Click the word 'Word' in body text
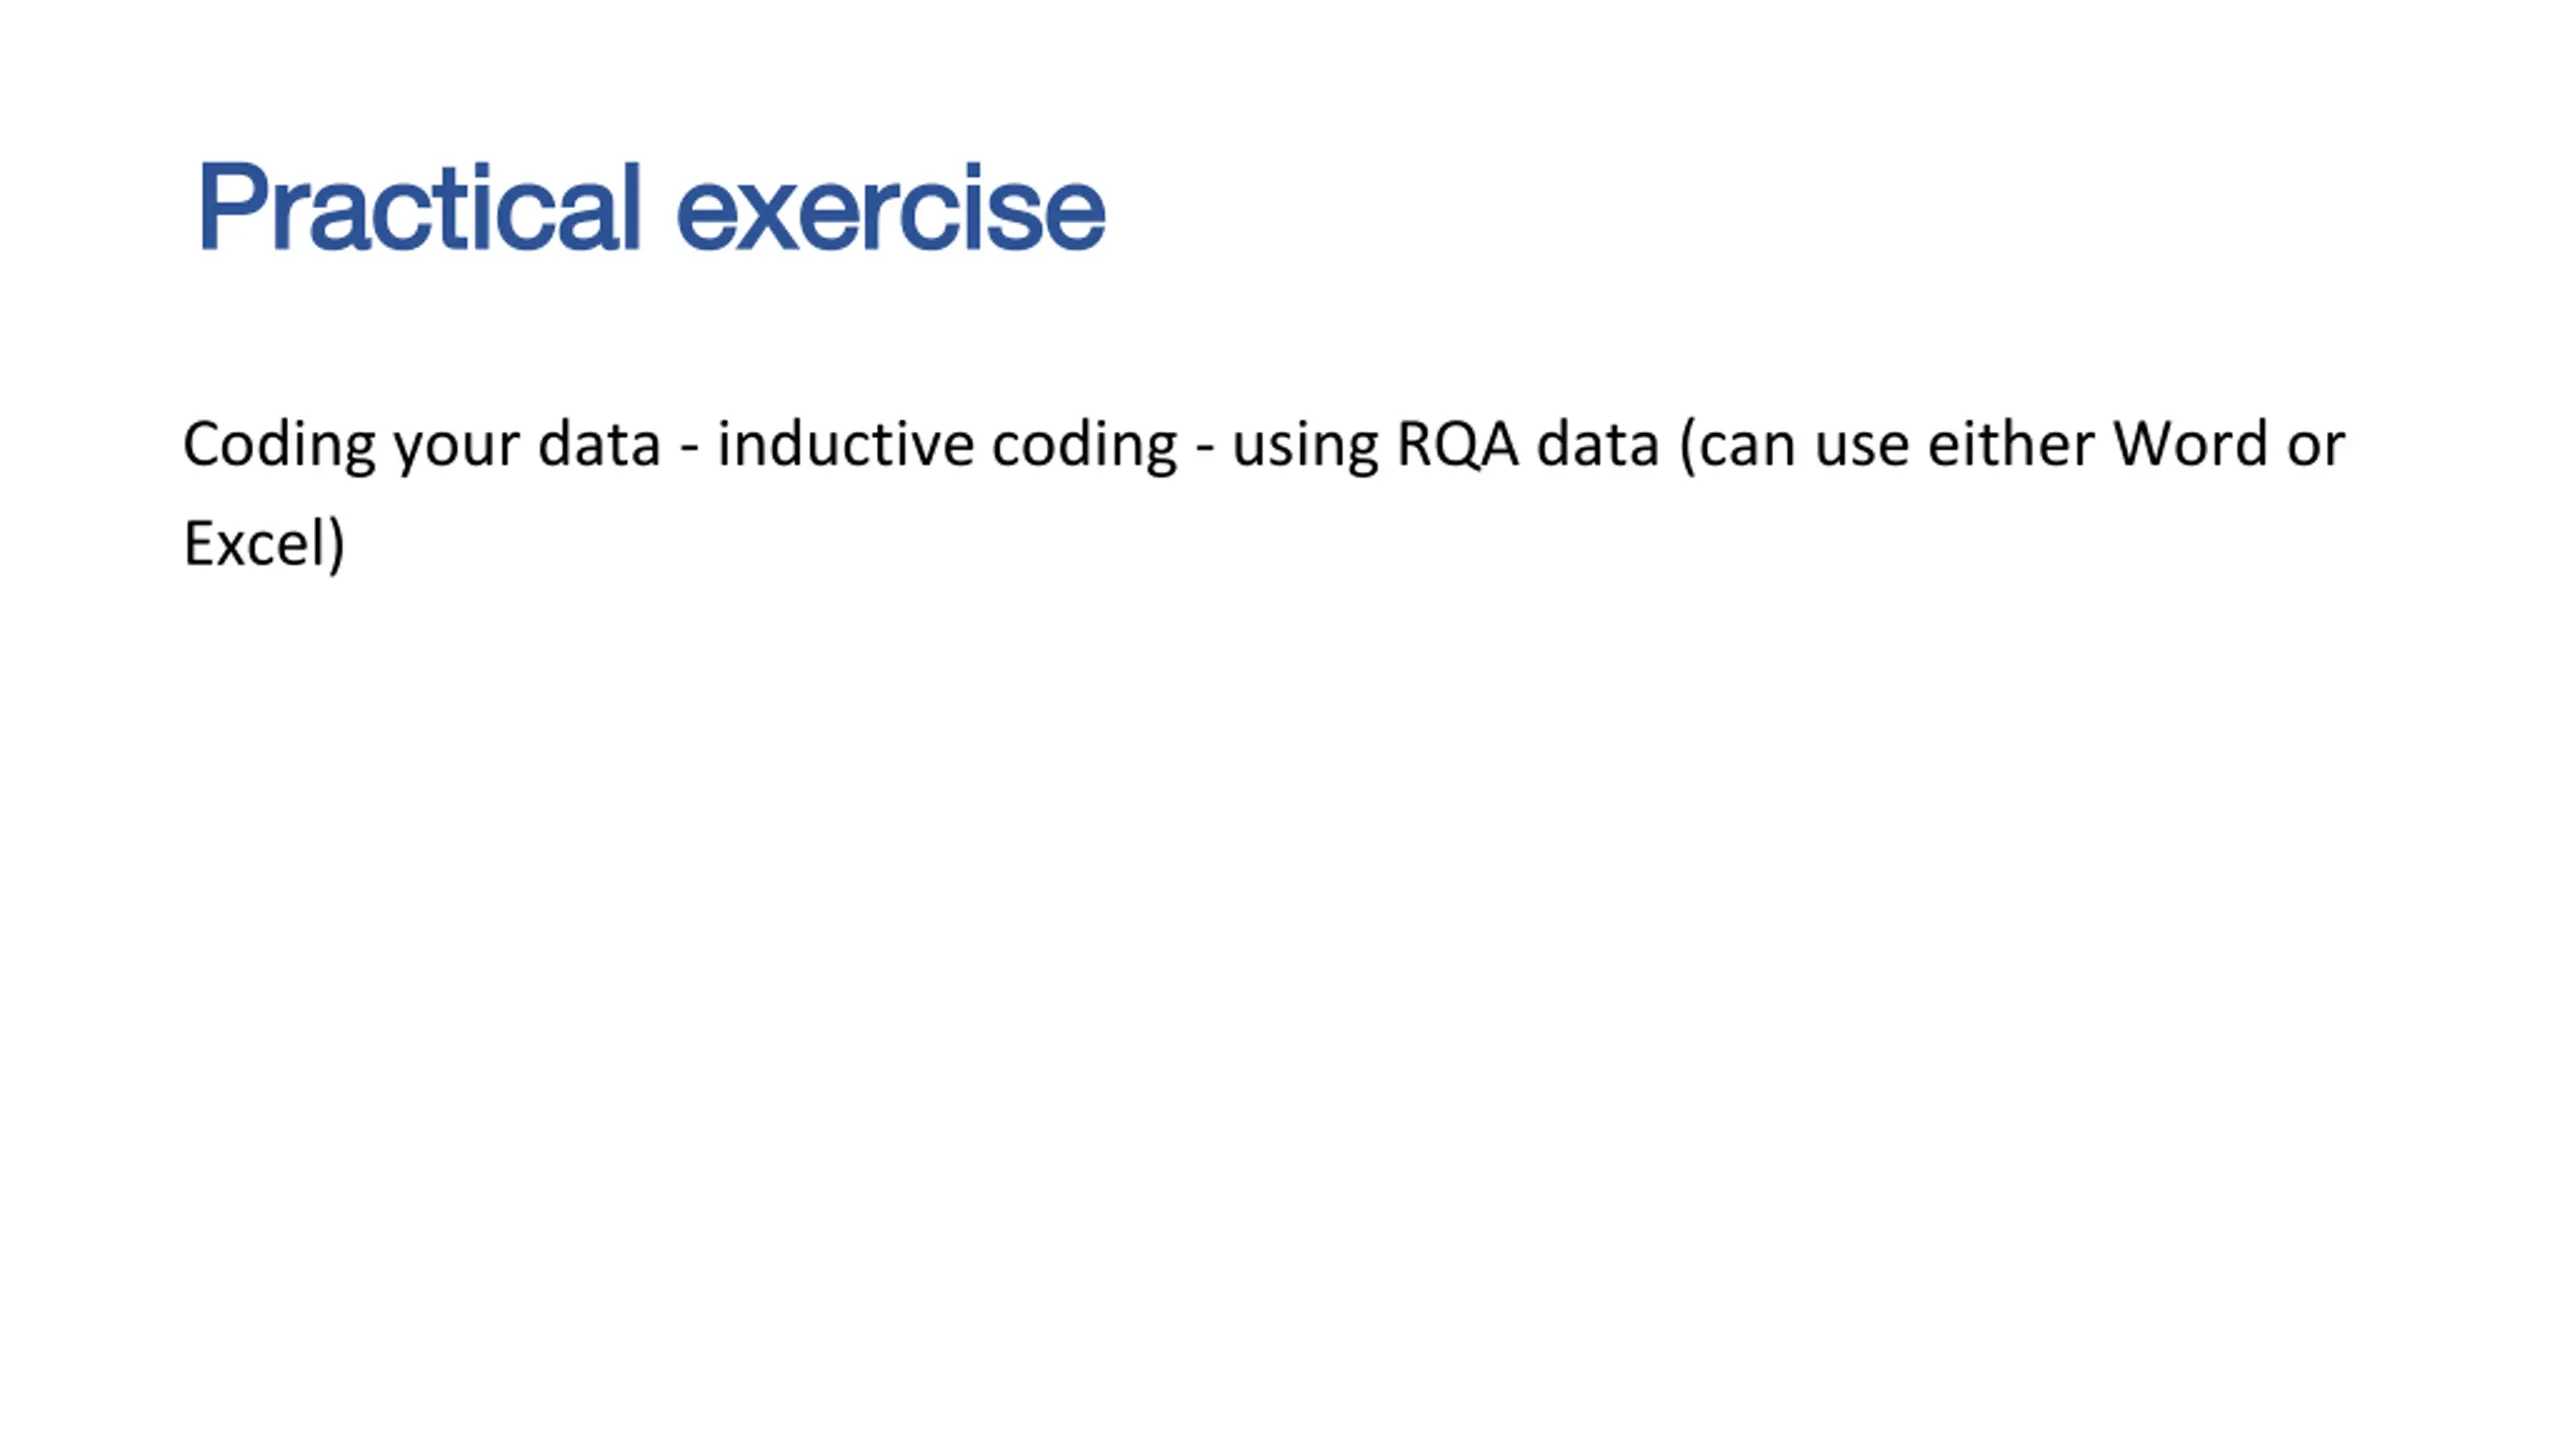The height and width of the screenshot is (1440, 2560). [2190, 444]
